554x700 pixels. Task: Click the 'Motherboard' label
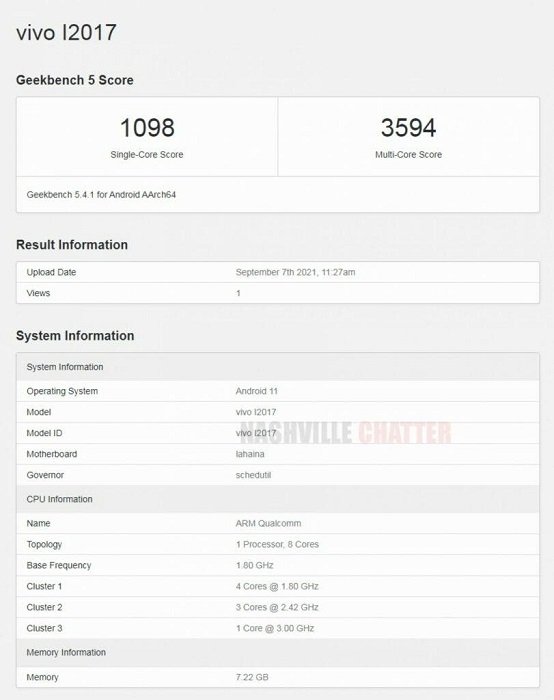click(52, 454)
